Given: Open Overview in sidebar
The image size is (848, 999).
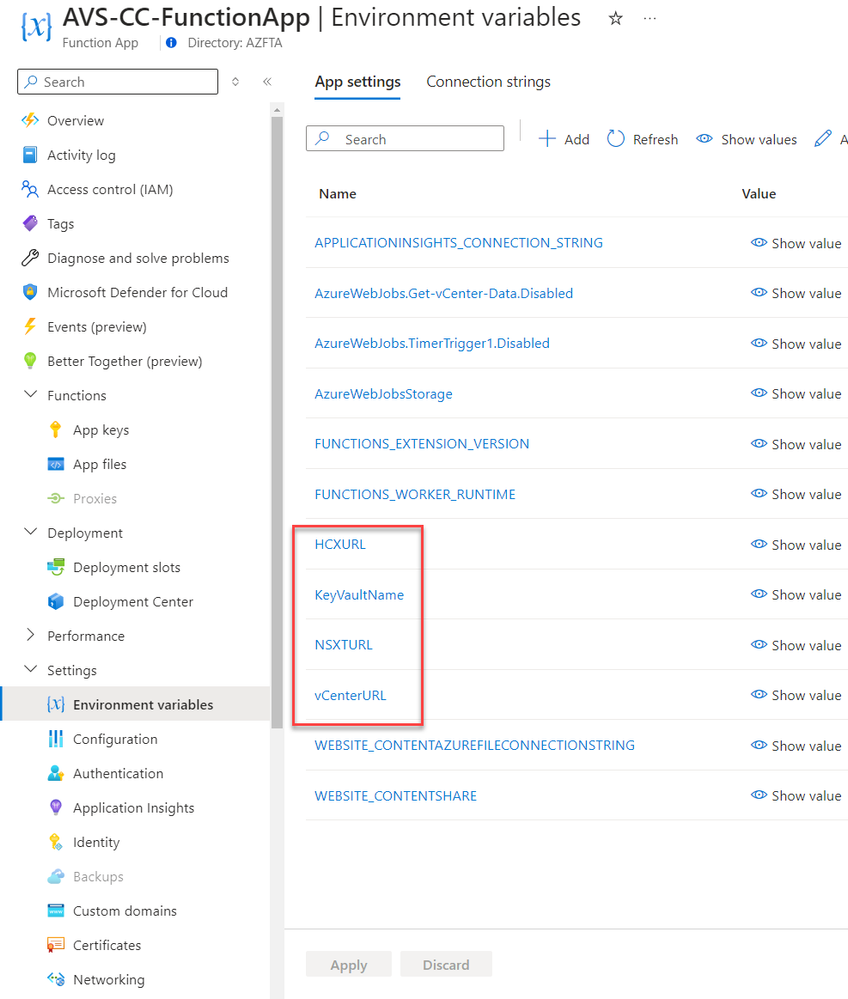Looking at the screenshot, I should (x=75, y=120).
